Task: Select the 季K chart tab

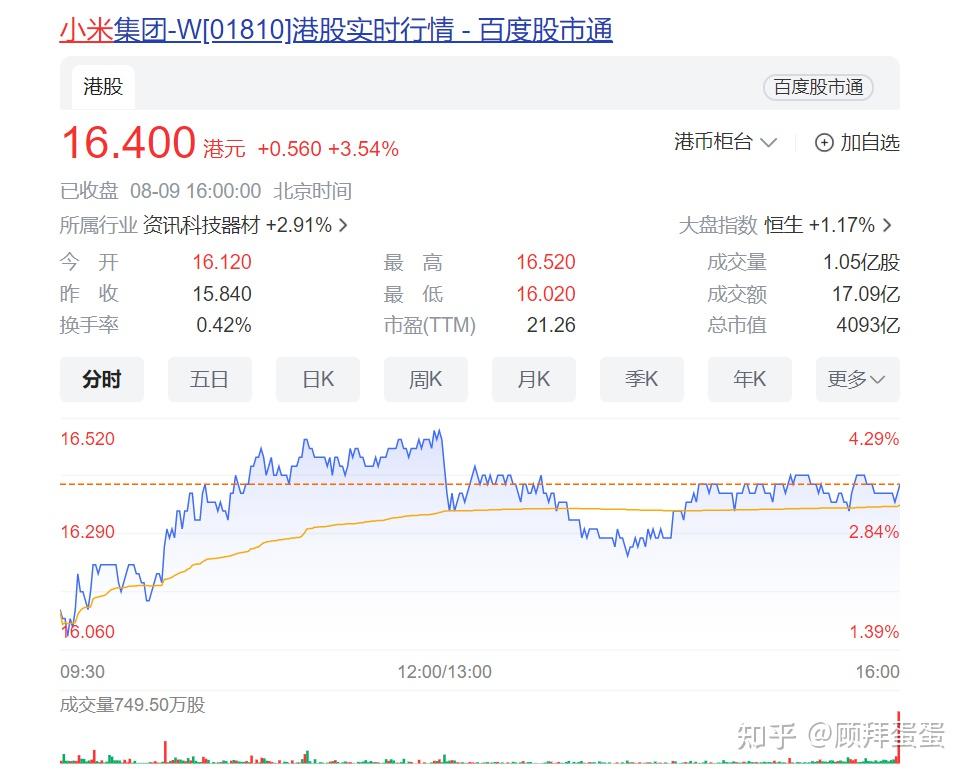Action: pyautogui.click(x=642, y=379)
